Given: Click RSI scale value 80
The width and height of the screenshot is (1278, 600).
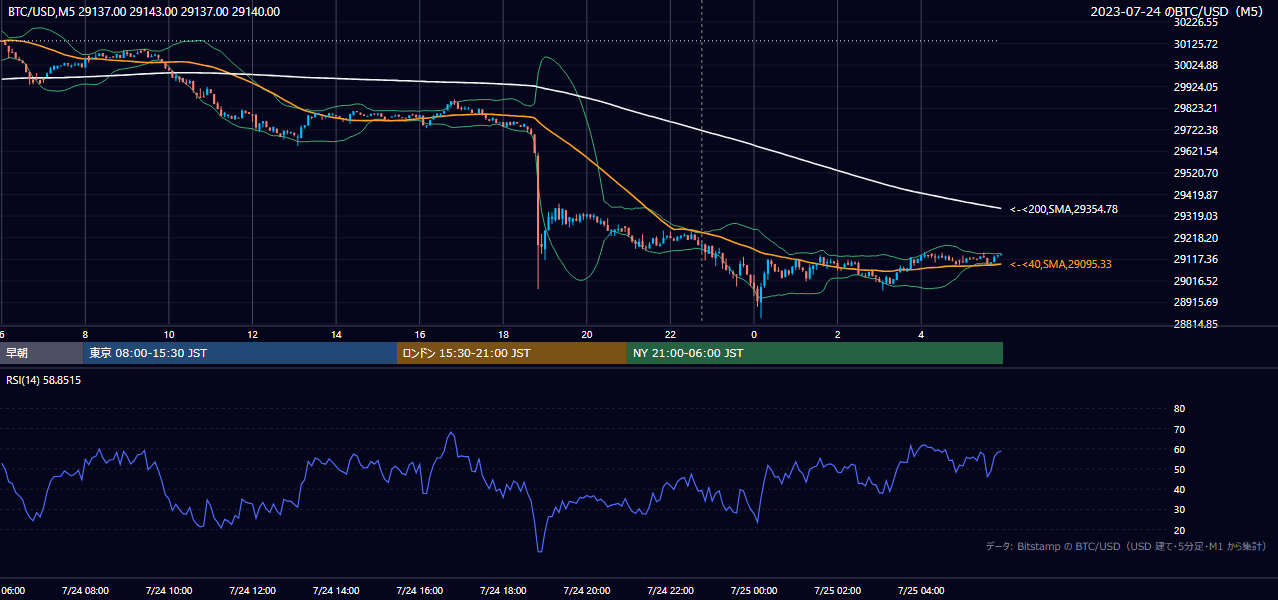Looking at the screenshot, I should pyautogui.click(x=1179, y=409).
